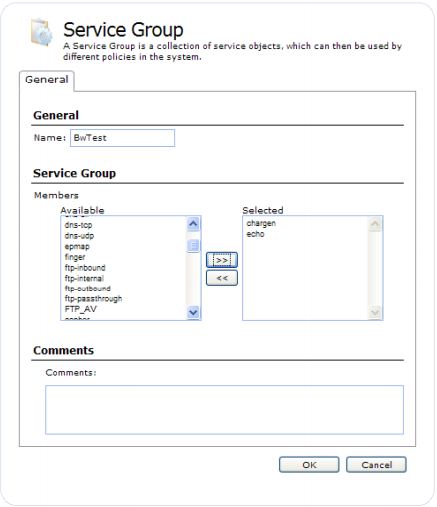Select dns-udp in Available list
The height and width of the screenshot is (507, 437).
(x=79, y=236)
